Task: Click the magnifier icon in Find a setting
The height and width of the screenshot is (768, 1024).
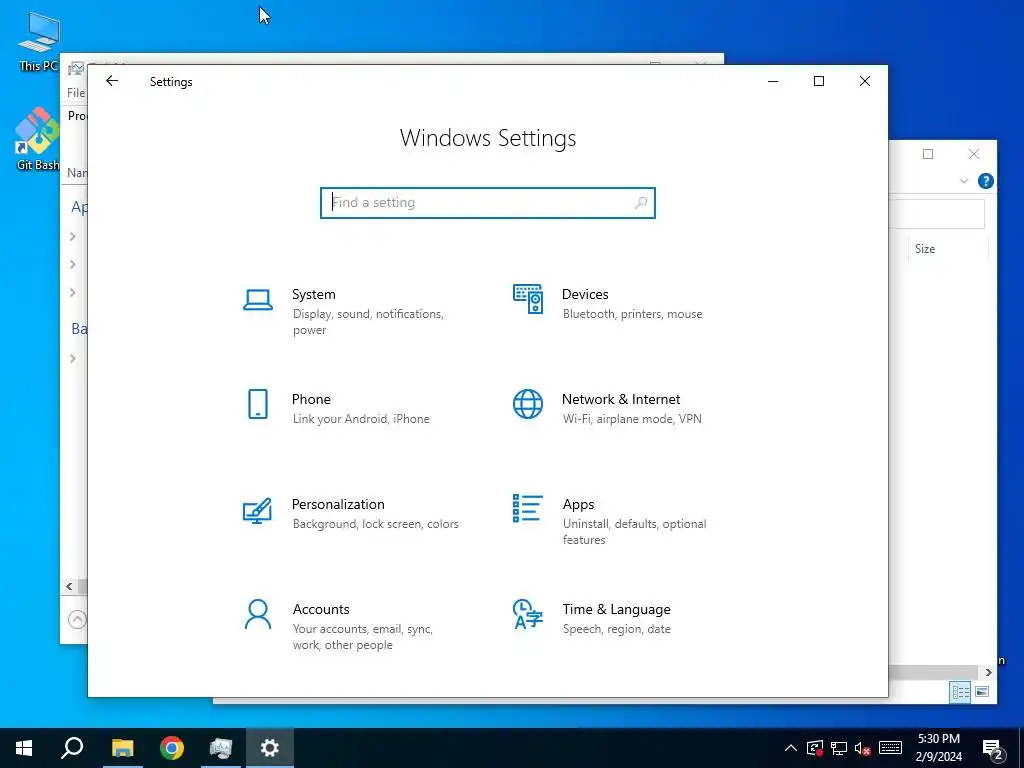Action: coord(641,203)
